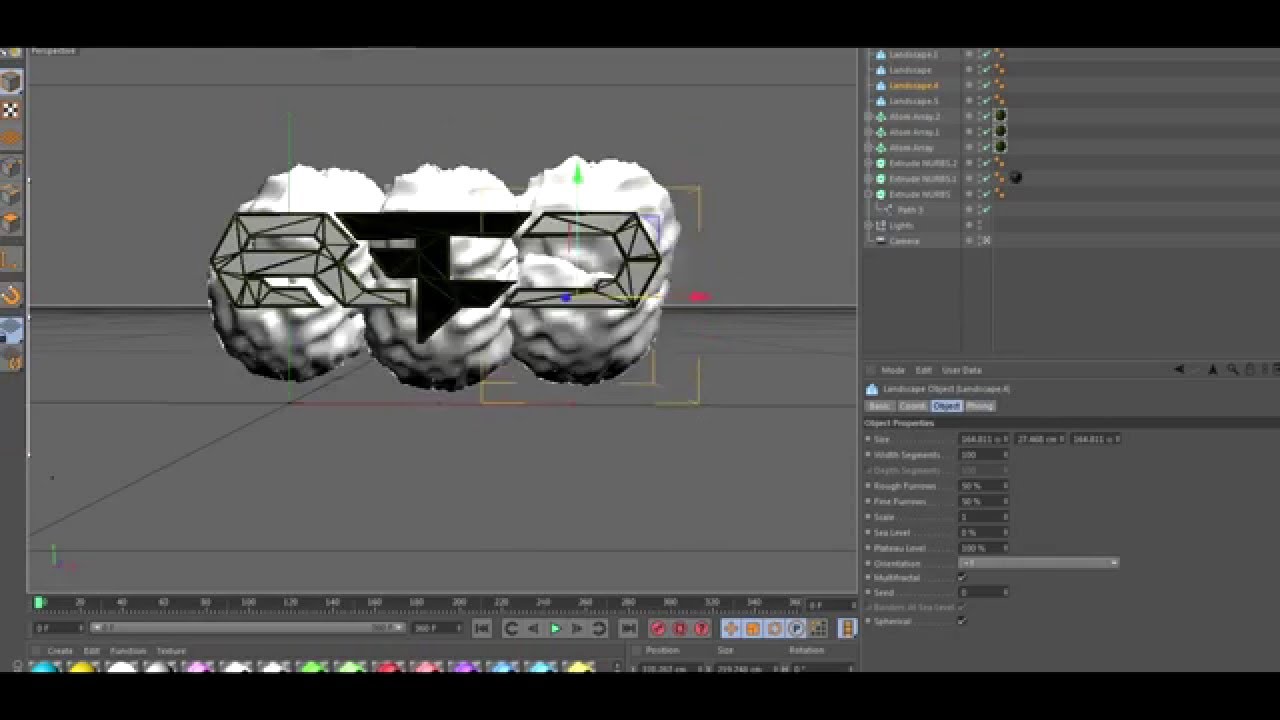Image resolution: width=1280 pixels, height=720 pixels.
Task: Open the User Data menu
Action: click(x=962, y=370)
